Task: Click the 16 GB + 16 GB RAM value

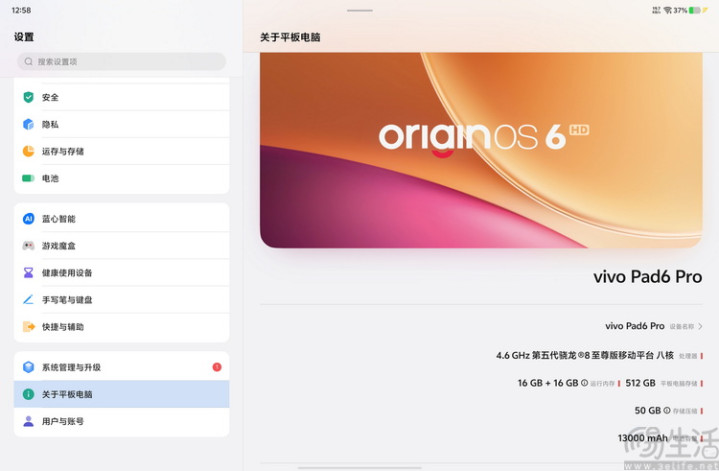Action: pos(548,383)
